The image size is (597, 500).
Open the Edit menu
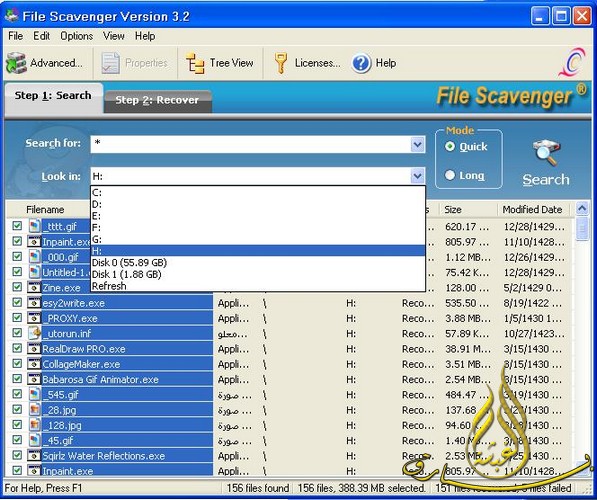[42, 36]
